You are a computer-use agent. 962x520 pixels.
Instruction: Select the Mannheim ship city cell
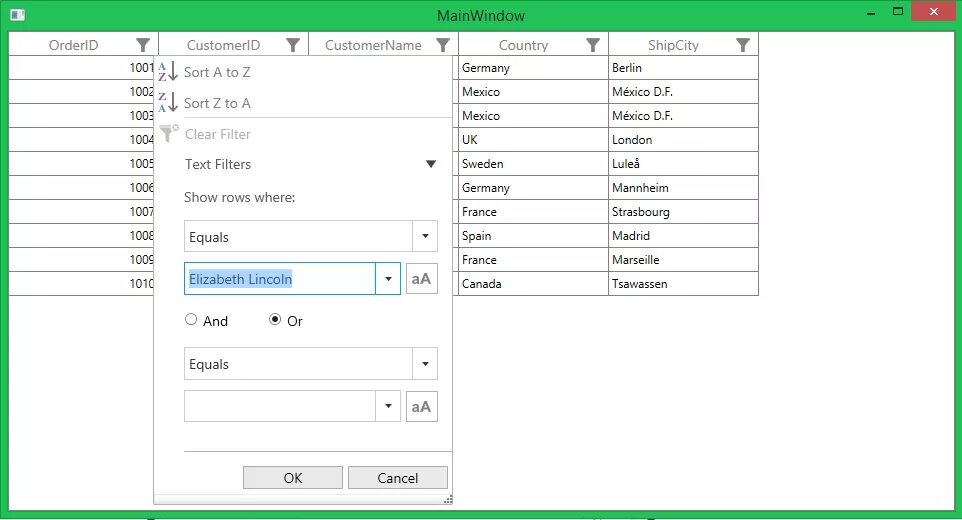[x=683, y=188]
